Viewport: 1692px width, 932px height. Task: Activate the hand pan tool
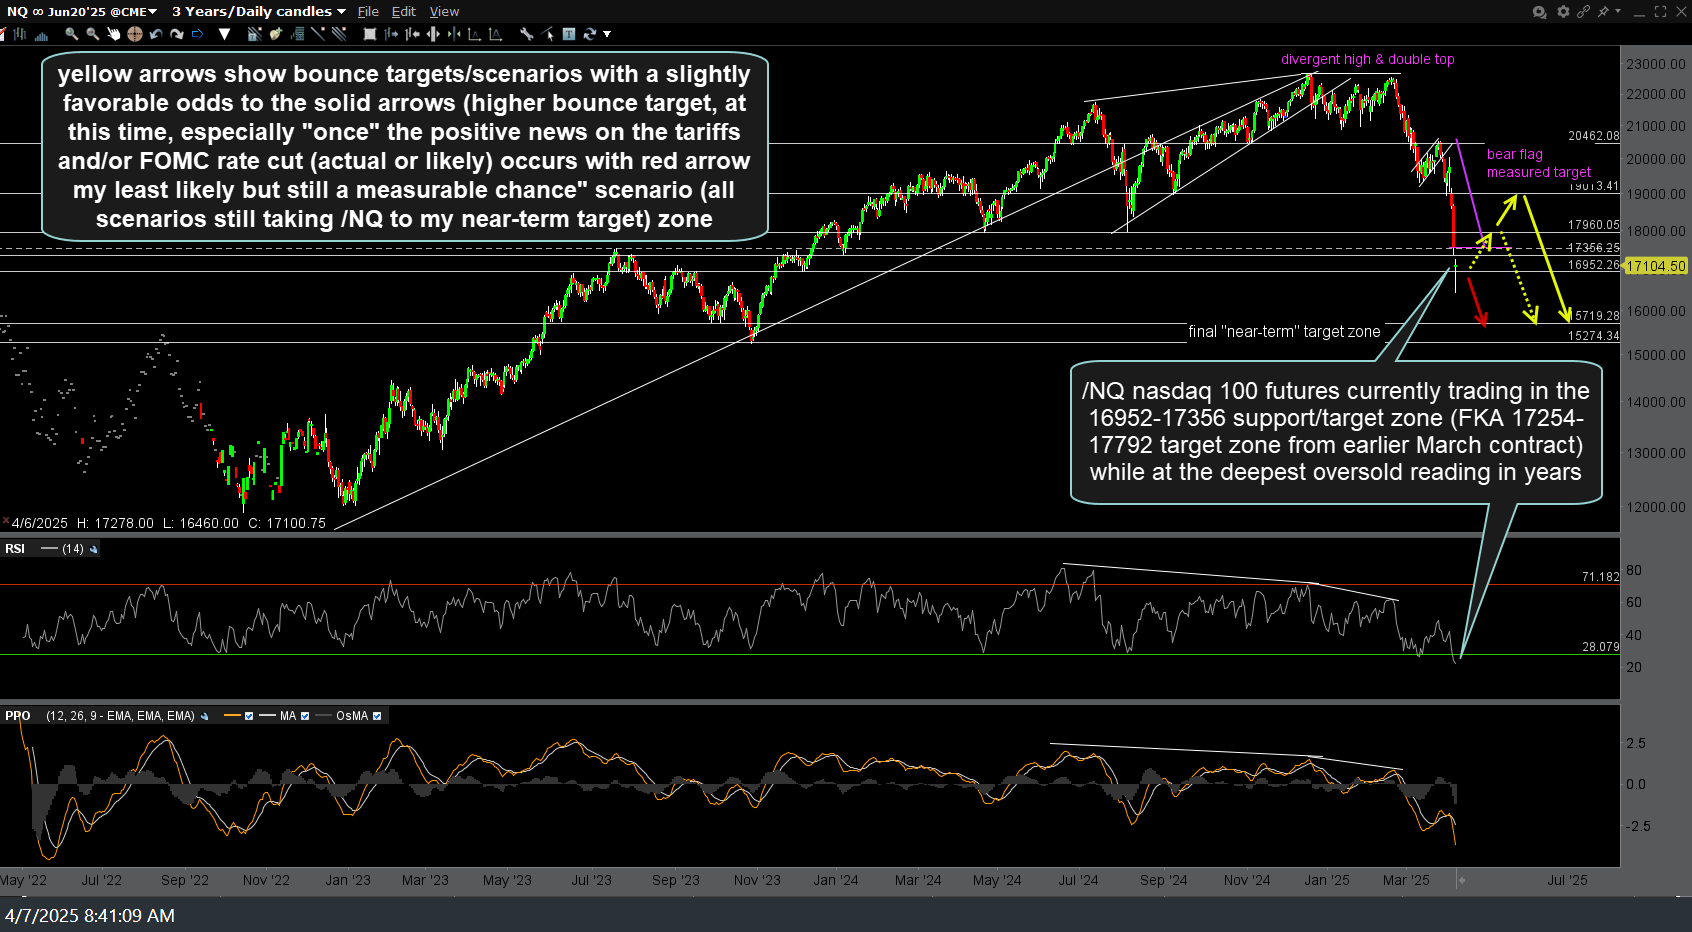tap(114, 34)
